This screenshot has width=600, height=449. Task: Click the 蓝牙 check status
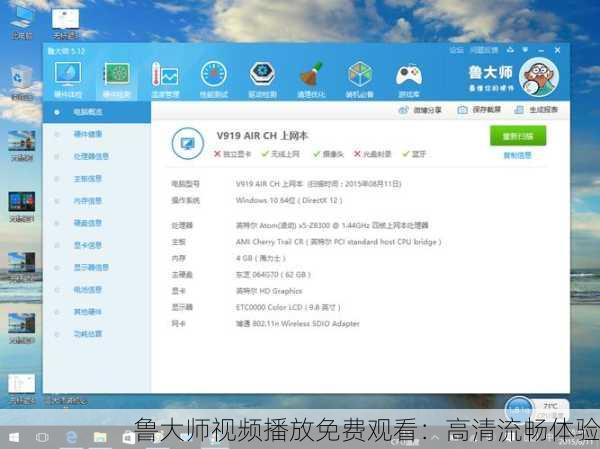tap(414, 154)
